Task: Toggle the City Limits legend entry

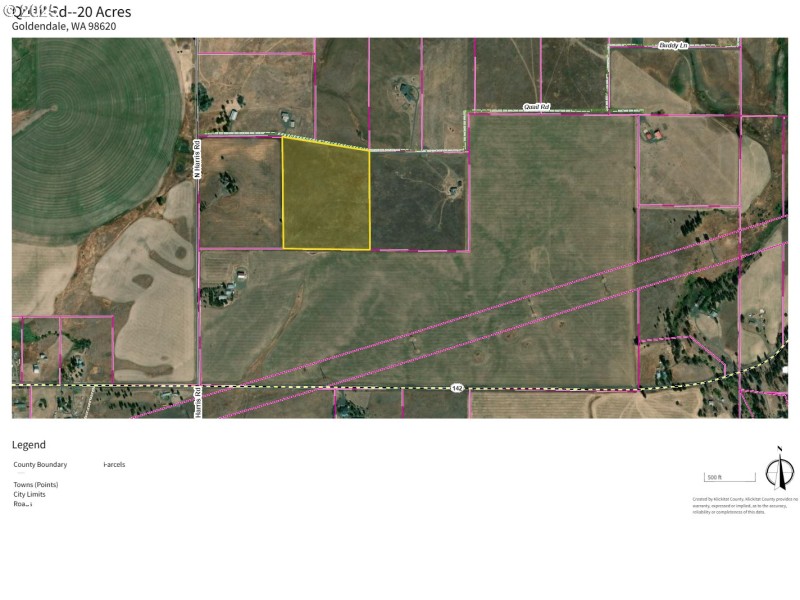Action: point(28,494)
